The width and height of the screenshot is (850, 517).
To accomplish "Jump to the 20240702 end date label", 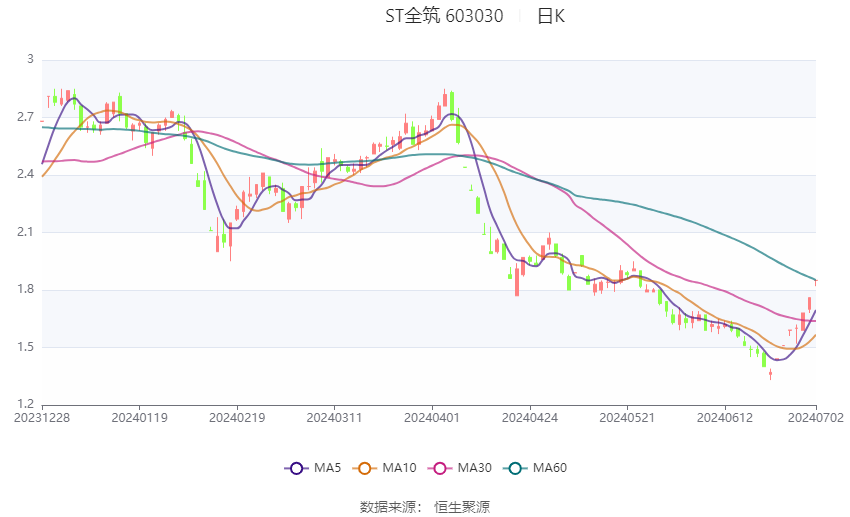I will [x=816, y=417].
